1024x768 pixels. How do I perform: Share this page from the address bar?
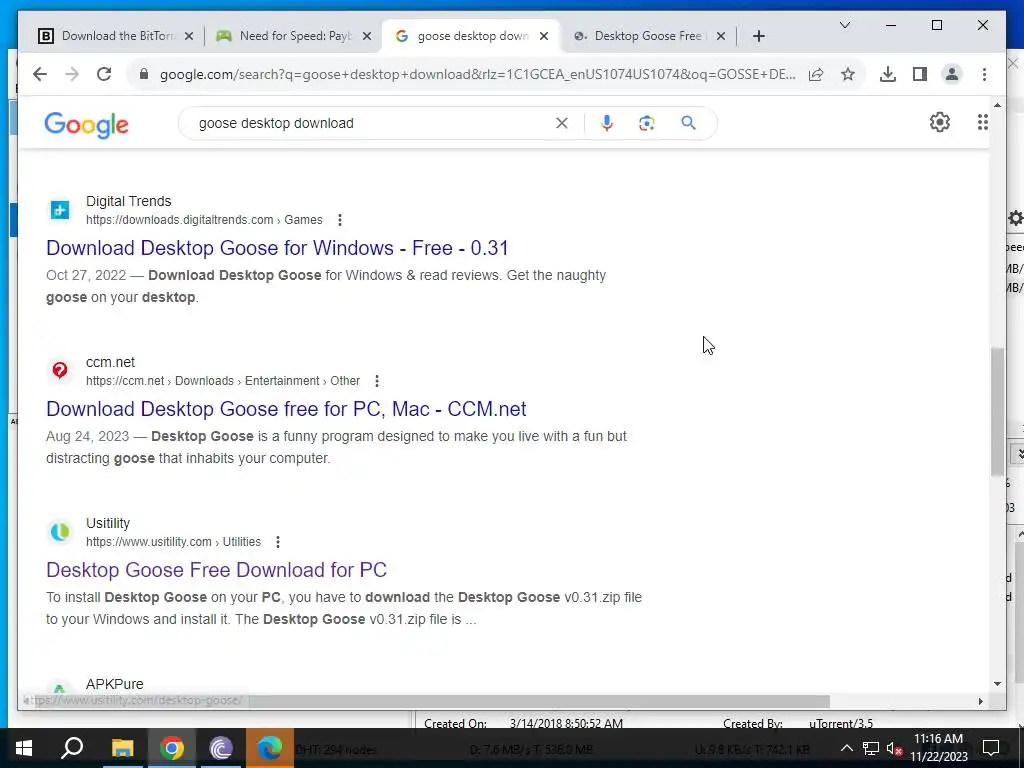point(816,74)
